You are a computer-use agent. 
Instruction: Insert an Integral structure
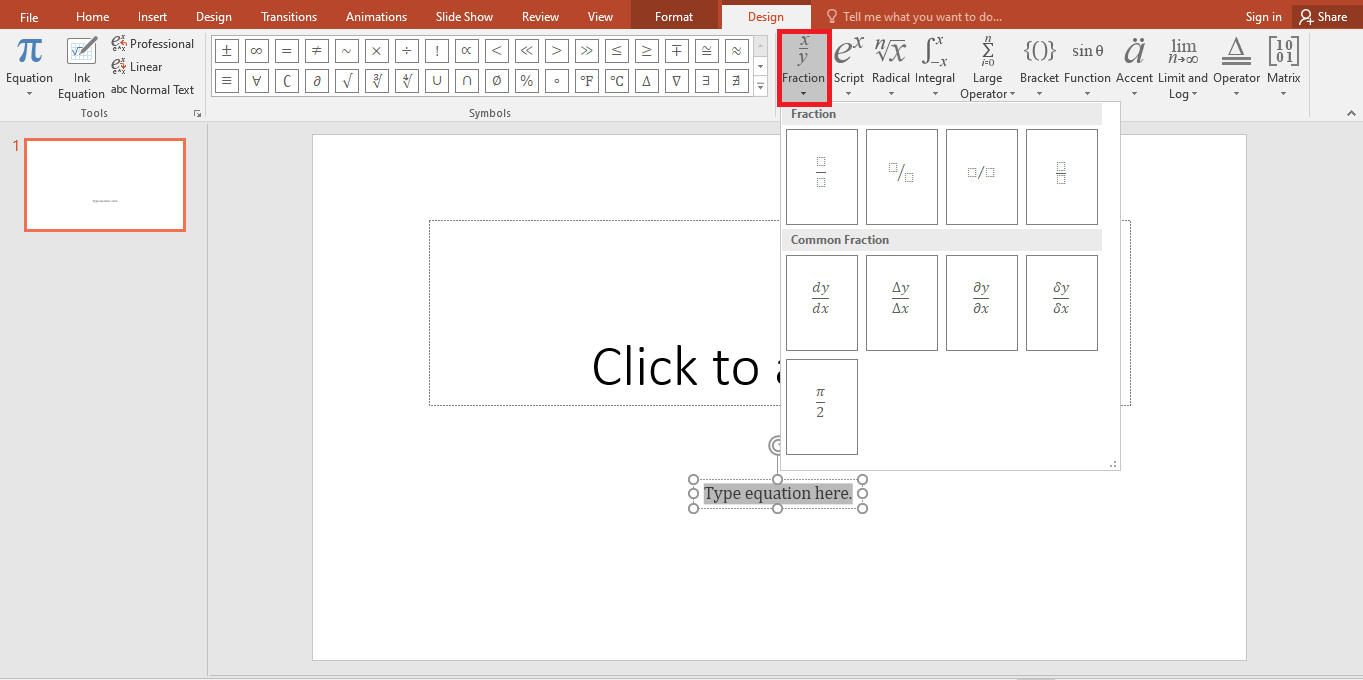click(935, 60)
